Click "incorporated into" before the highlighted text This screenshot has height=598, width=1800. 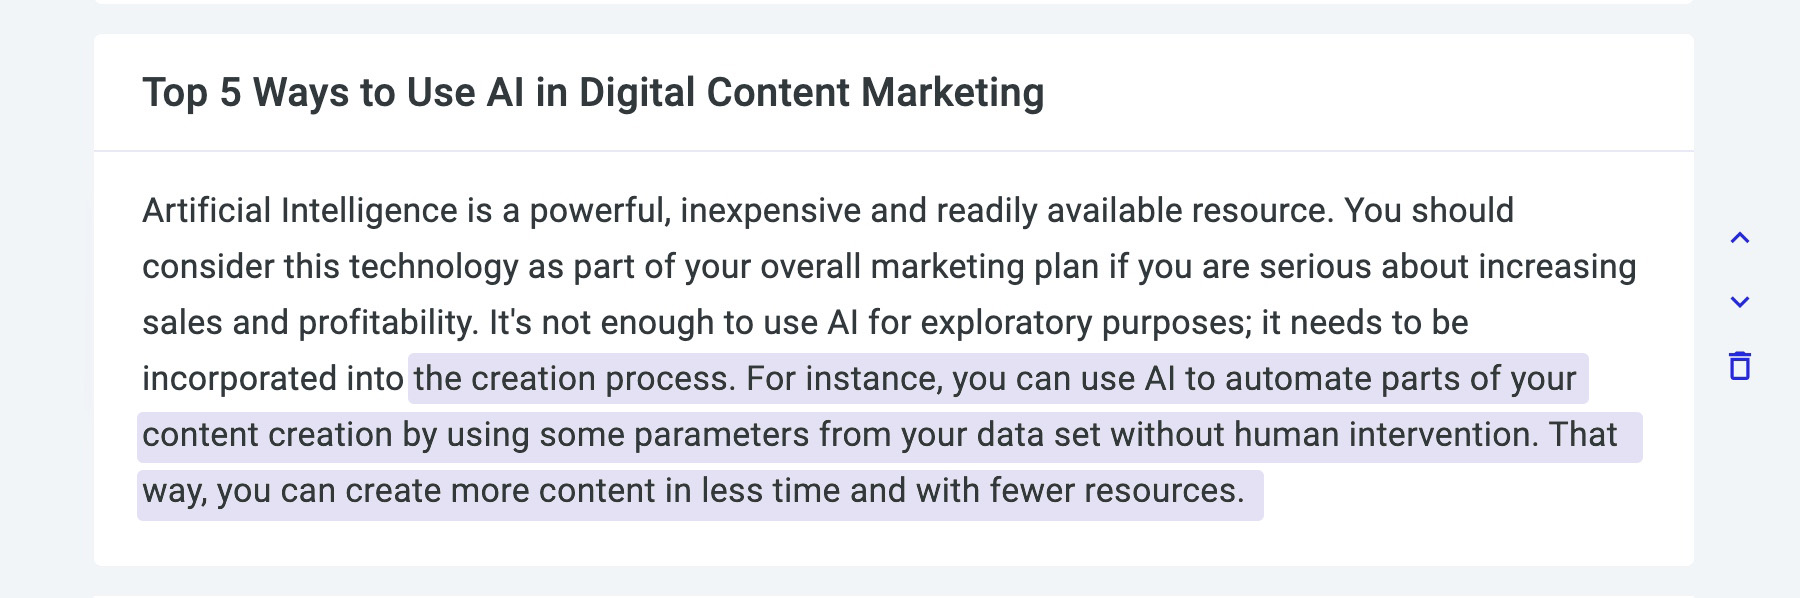(272, 379)
